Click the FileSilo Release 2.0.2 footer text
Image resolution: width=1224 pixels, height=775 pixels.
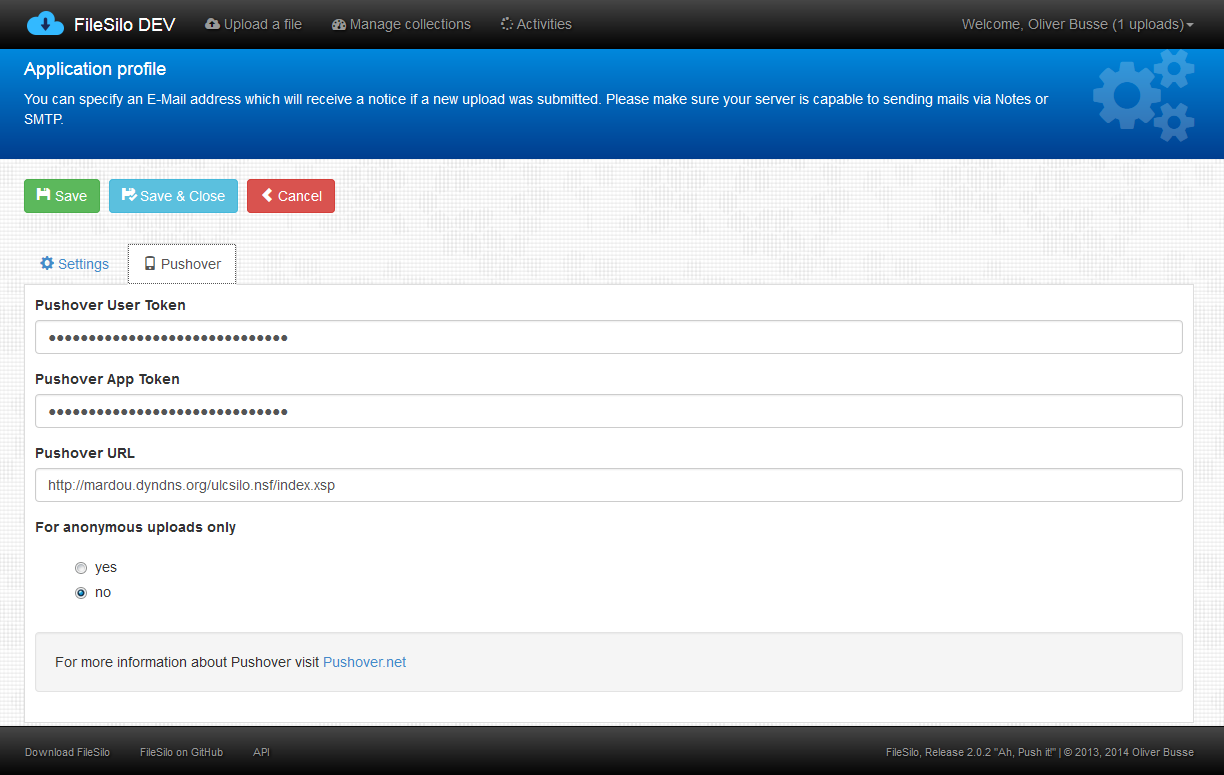[x=1040, y=752]
